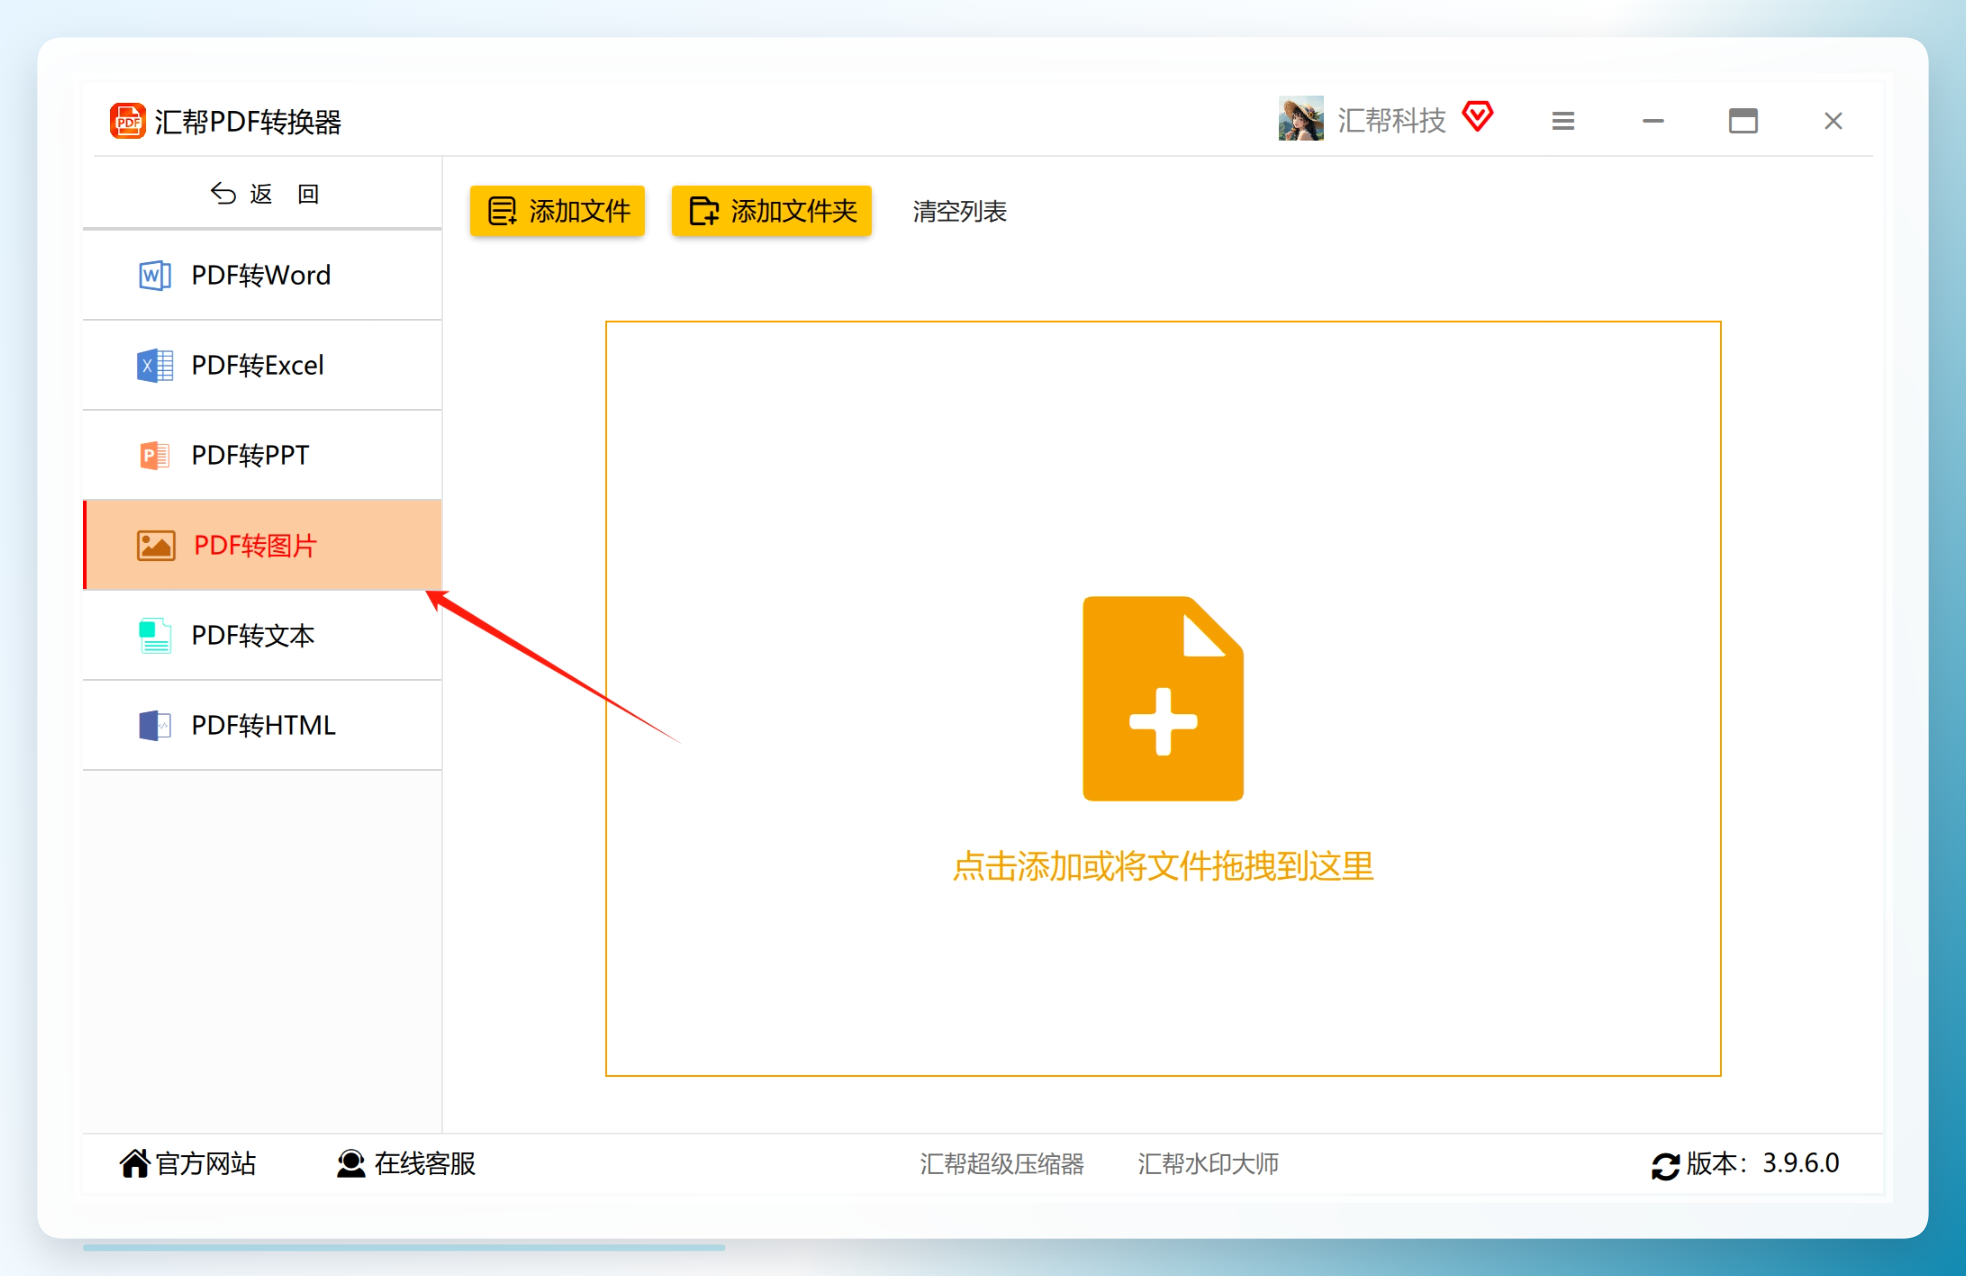Click the red VIP diamond icon
1966x1276 pixels.
pyautogui.click(x=1478, y=117)
